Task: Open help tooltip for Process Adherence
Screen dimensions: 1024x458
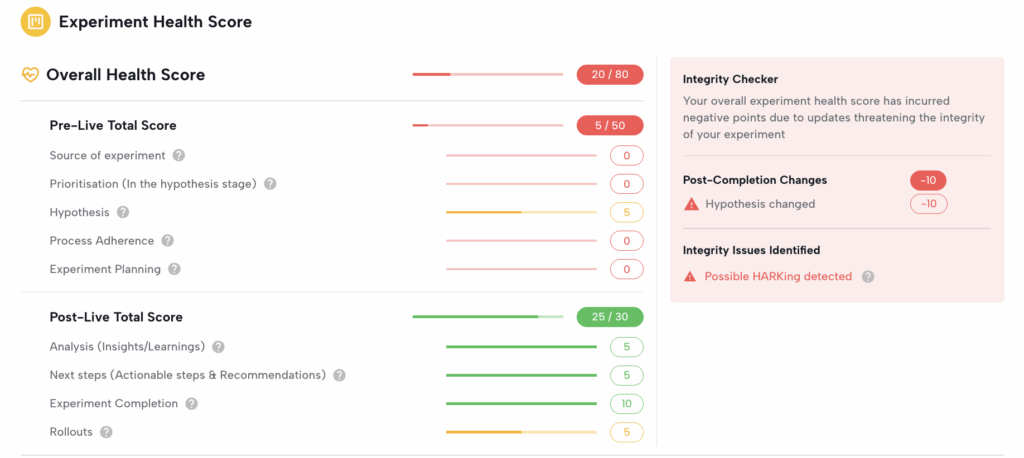Action: [167, 240]
